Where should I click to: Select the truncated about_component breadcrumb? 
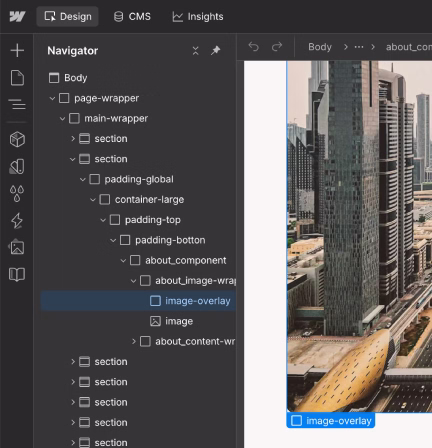(x=409, y=47)
